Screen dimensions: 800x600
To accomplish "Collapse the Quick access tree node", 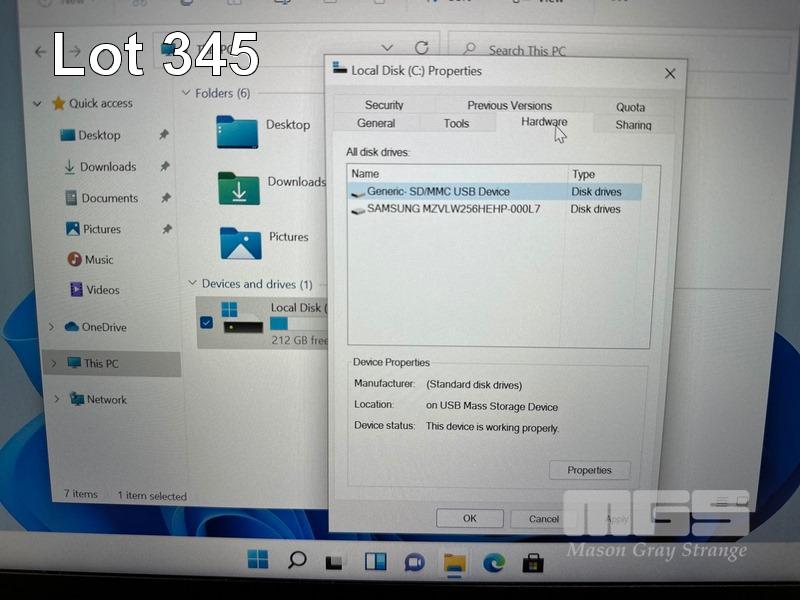I will (x=38, y=103).
